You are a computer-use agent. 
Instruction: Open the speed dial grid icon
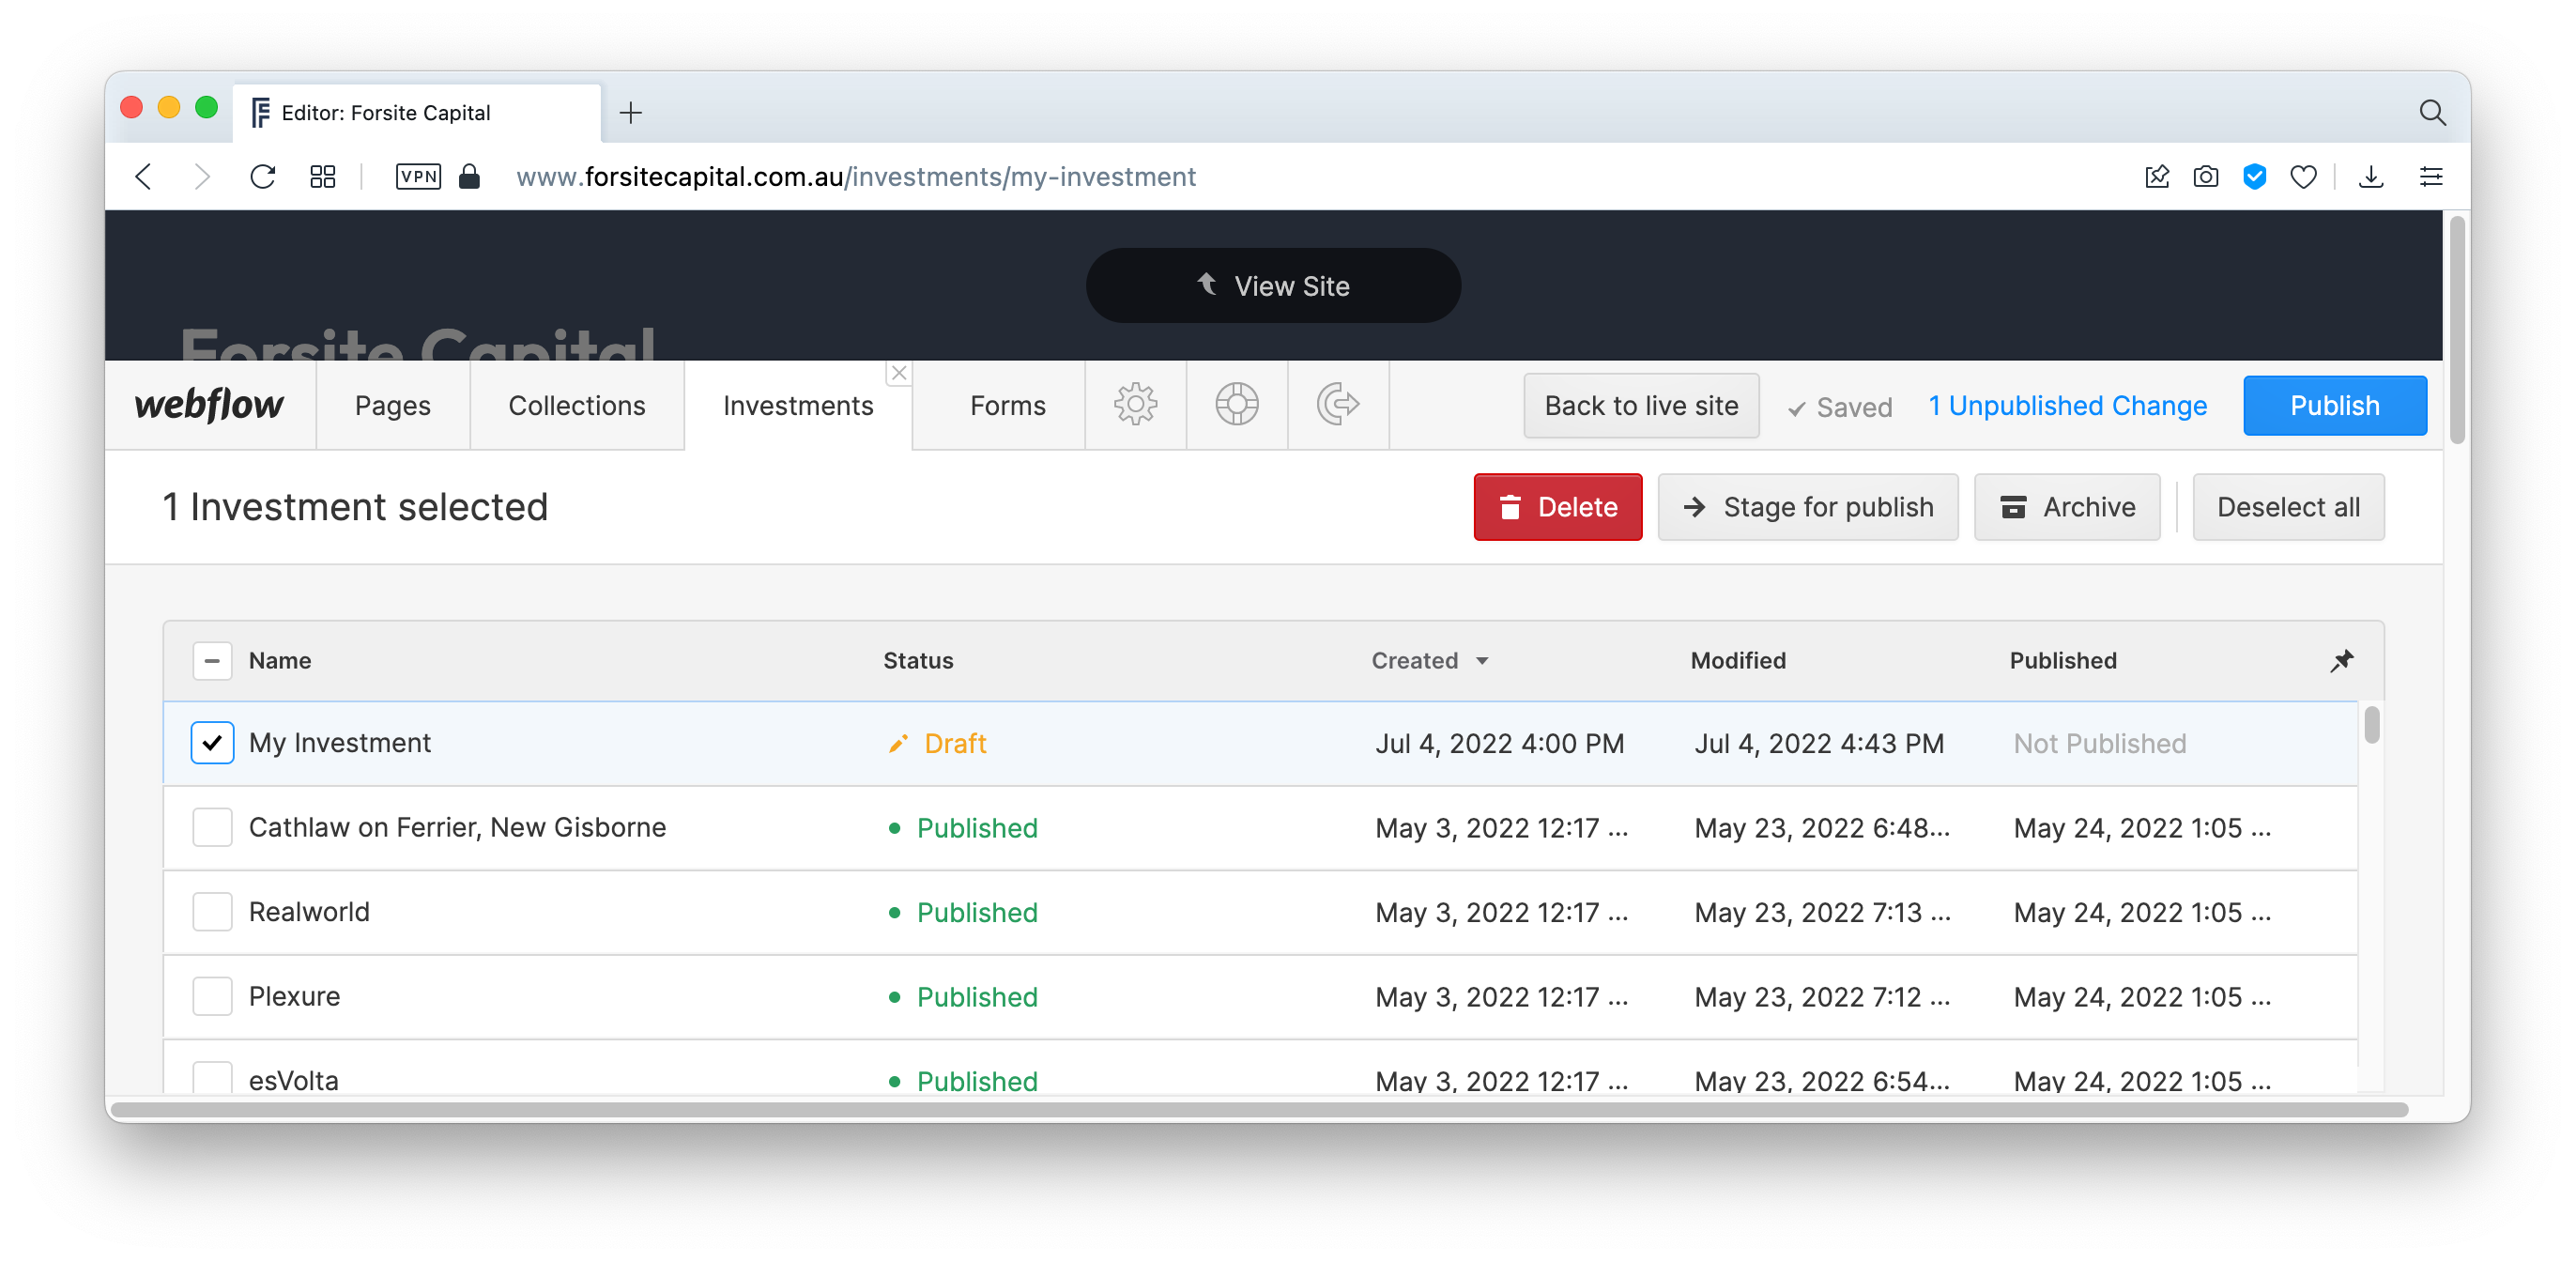coord(322,177)
